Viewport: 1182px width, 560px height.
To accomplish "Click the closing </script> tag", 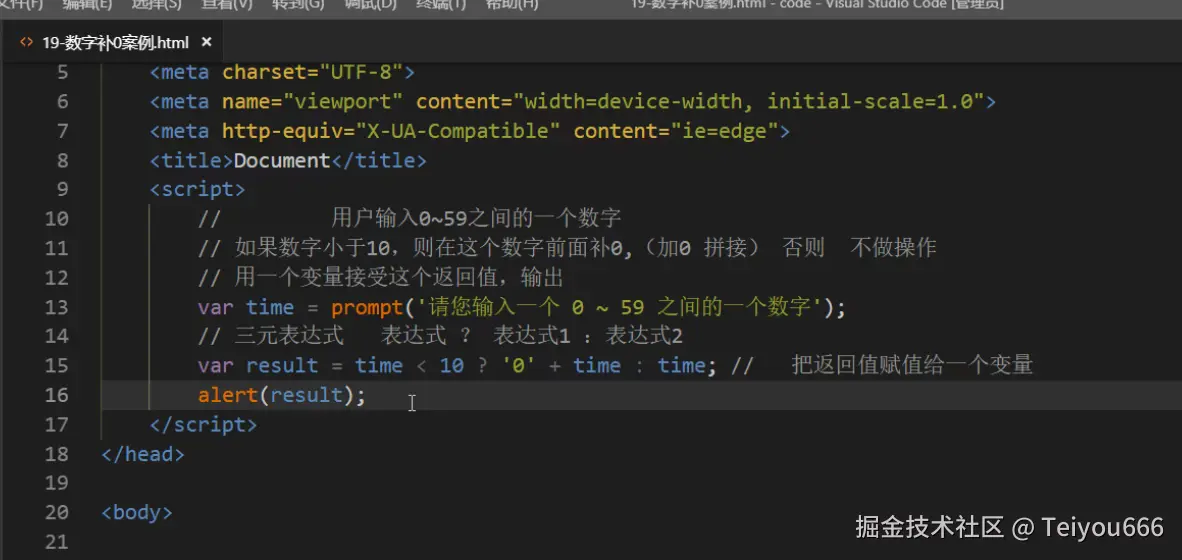I will [204, 424].
